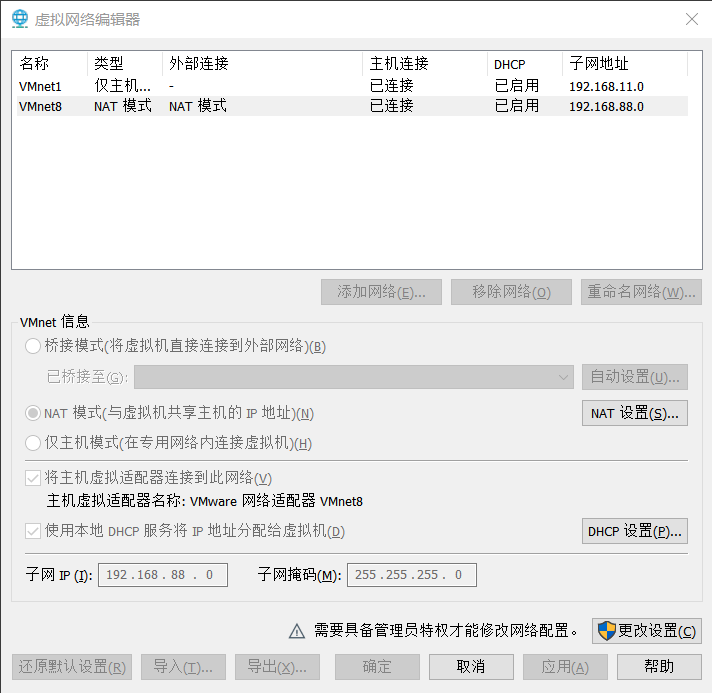Screen dimensions: 712x693
Task: Select 仅主机模式 radio button
Action: pyautogui.click(x=33, y=443)
